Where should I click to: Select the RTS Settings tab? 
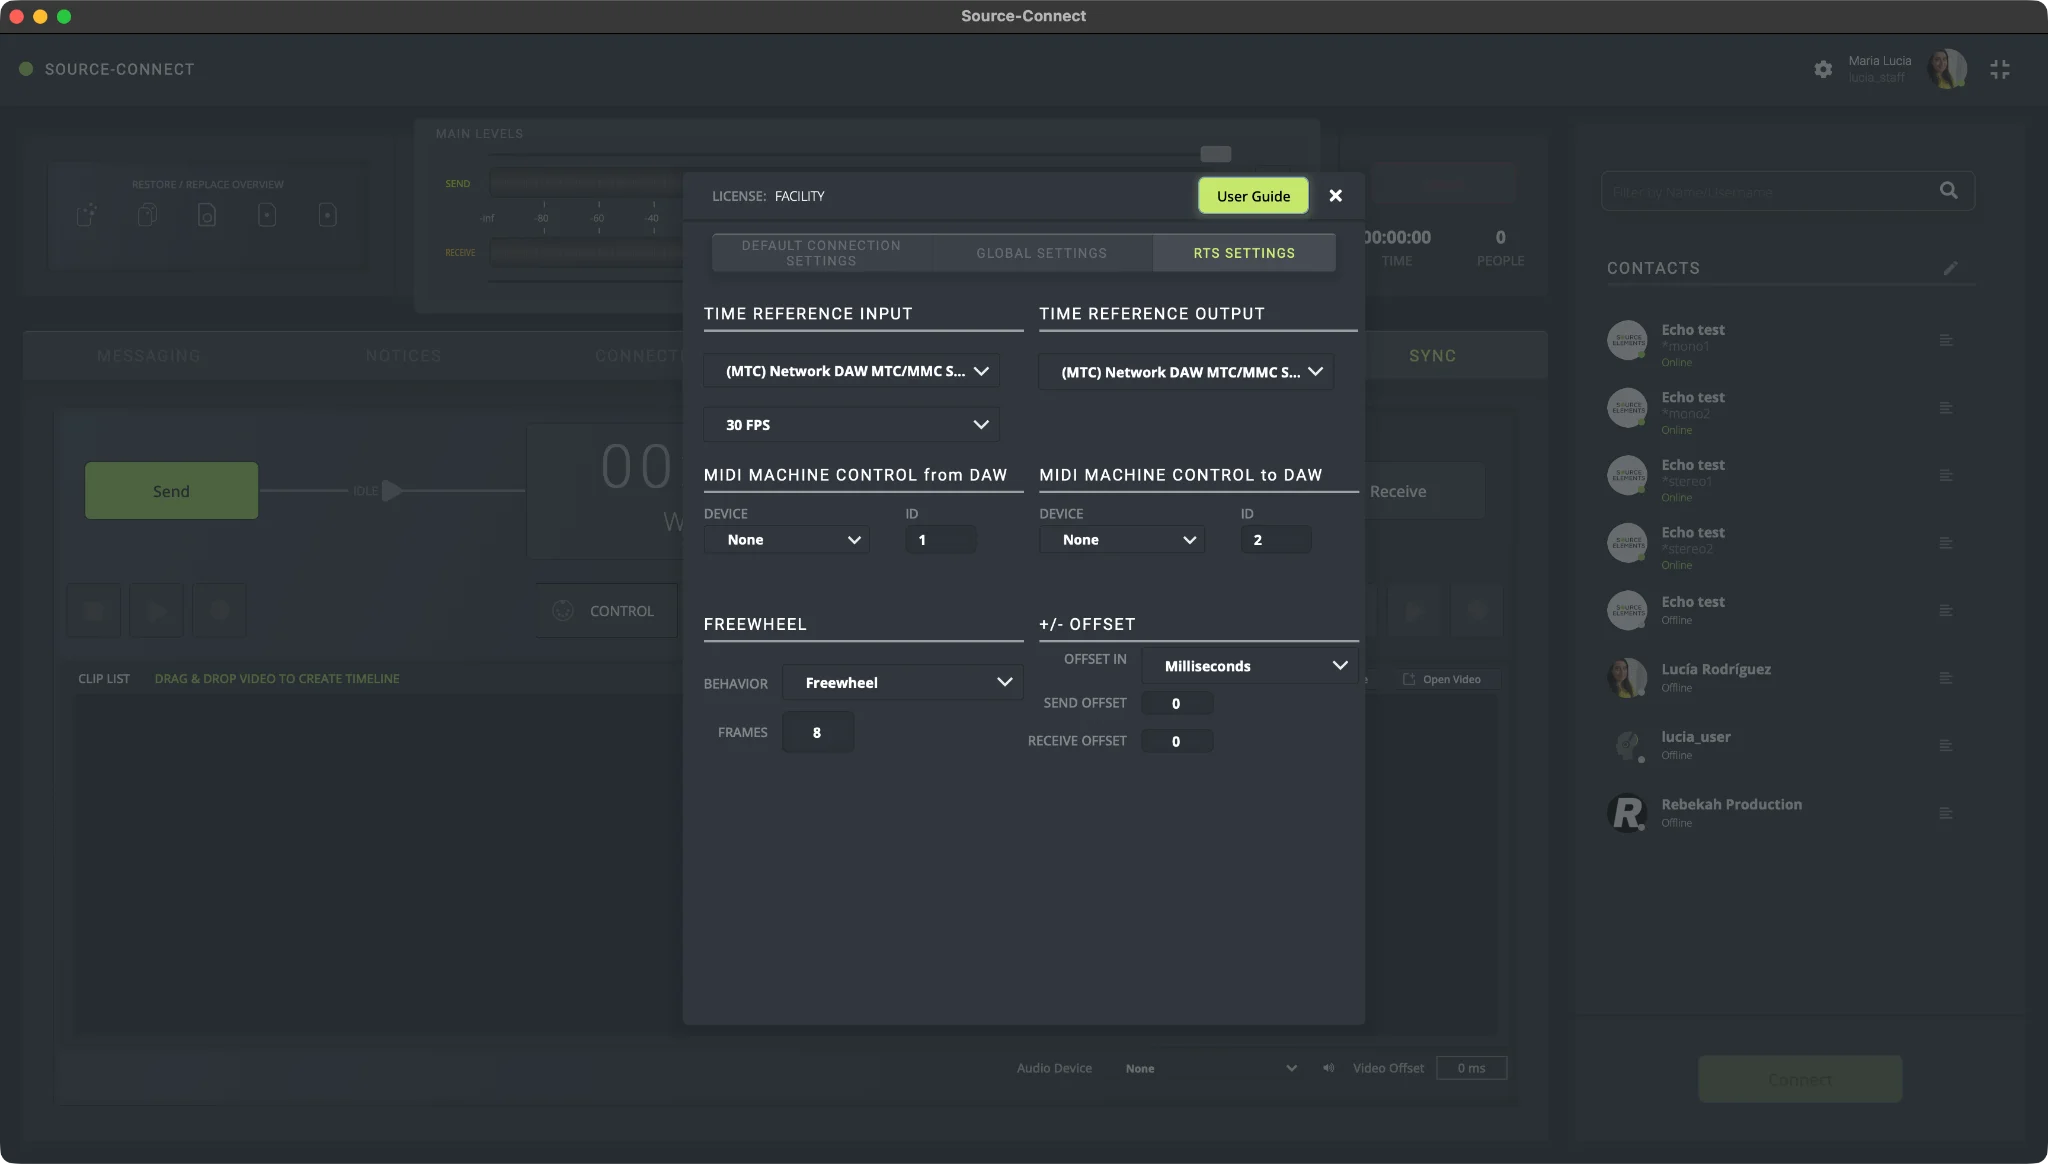(1244, 253)
